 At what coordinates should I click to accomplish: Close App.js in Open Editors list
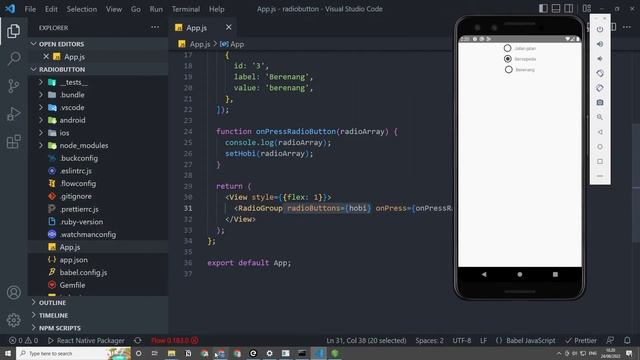point(46,57)
